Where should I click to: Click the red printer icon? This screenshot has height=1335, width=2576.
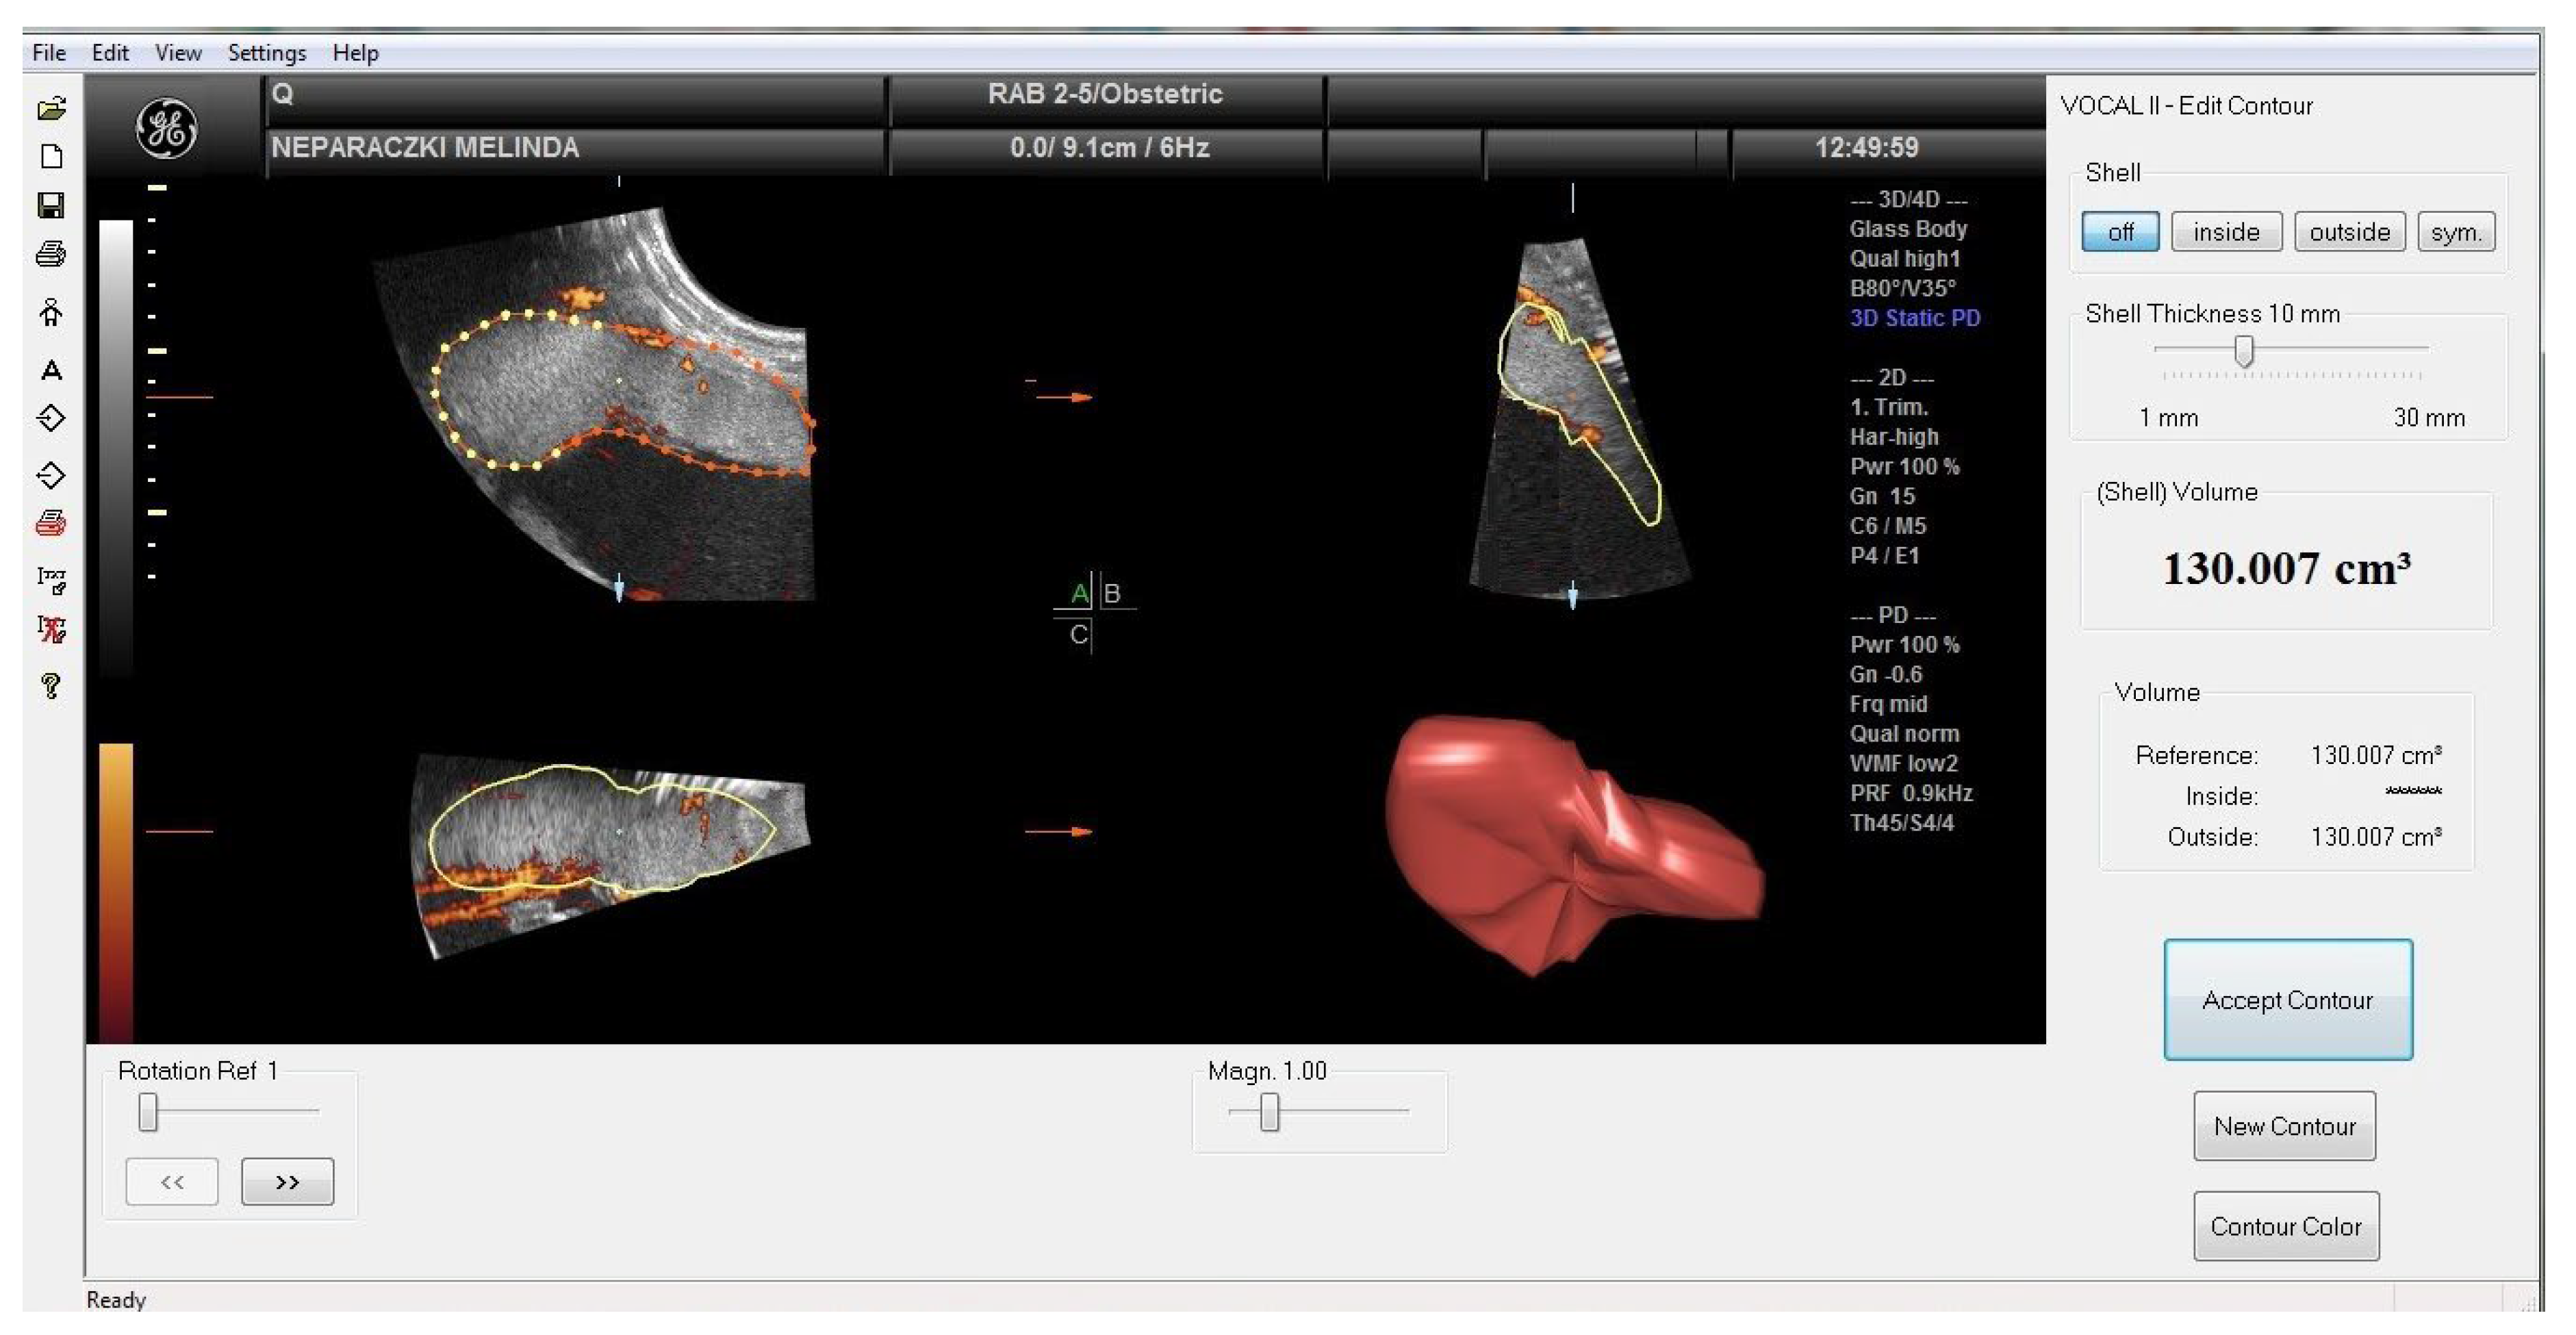tap(51, 523)
